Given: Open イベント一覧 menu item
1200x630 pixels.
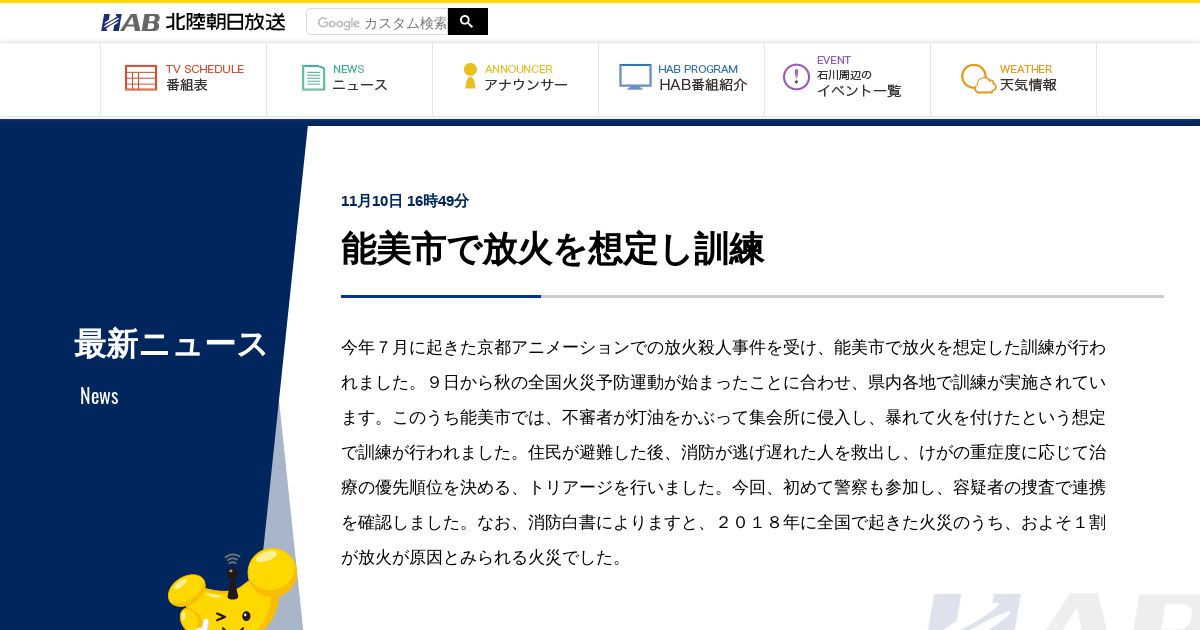Looking at the screenshot, I should pyautogui.click(x=848, y=79).
